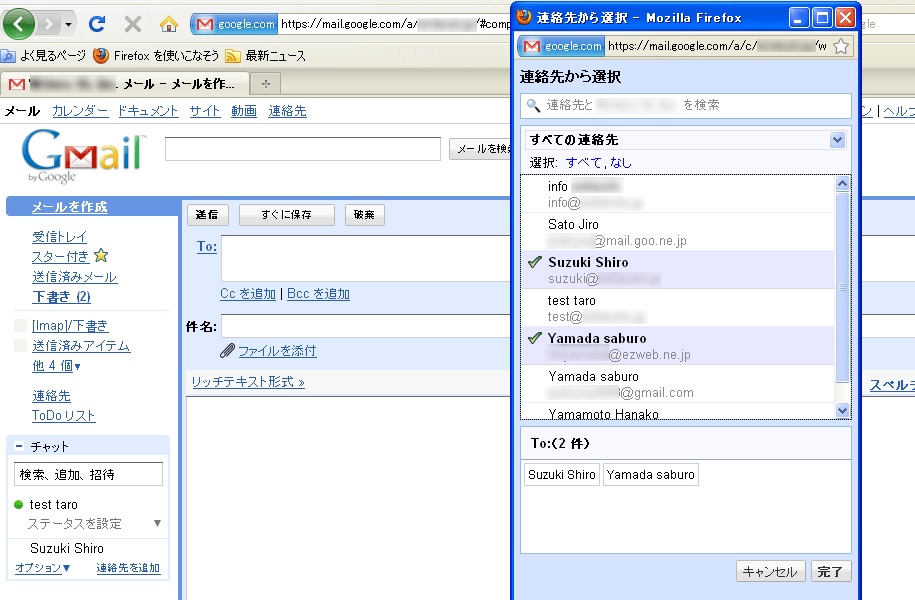The height and width of the screenshot is (600, 915).
Task: Open the Firefox を使いこなそう bookmark
Action: [x=156, y=55]
